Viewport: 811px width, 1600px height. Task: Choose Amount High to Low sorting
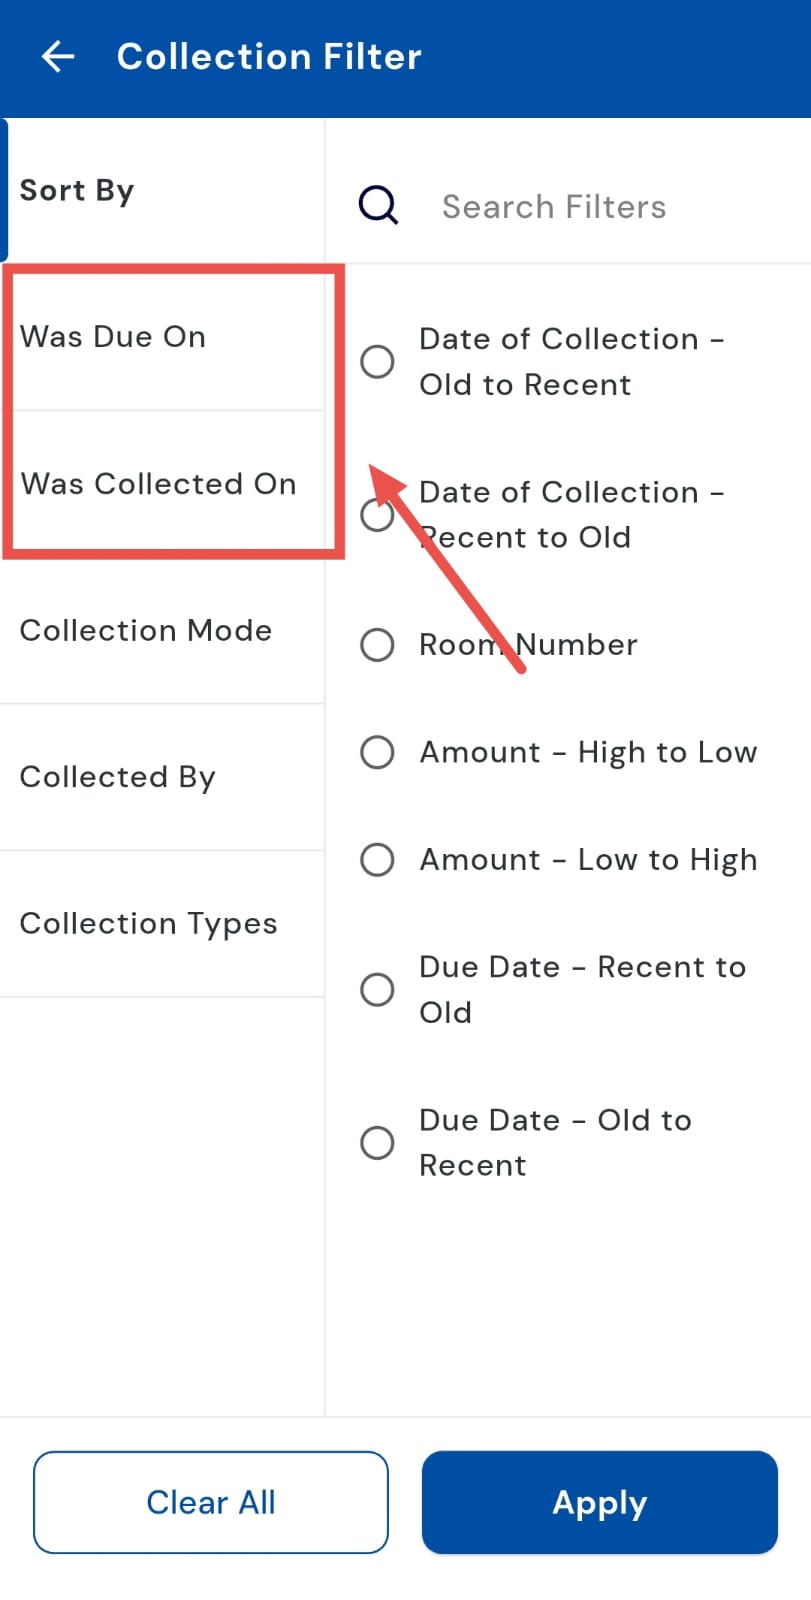[377, 752]
